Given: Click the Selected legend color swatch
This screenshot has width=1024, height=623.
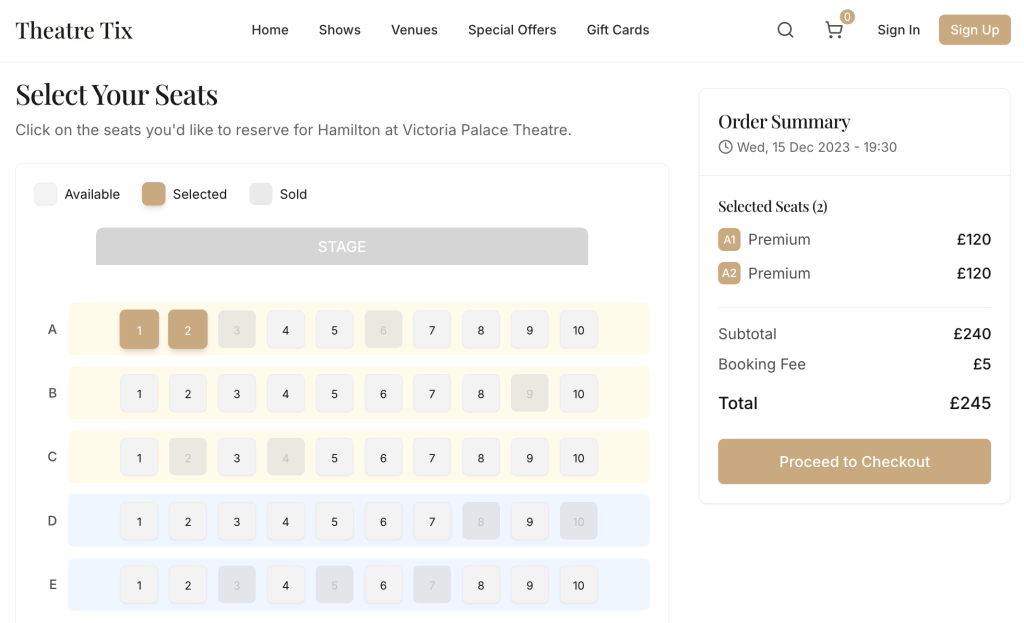Looking at the screenshot, I should coord(153,194).
